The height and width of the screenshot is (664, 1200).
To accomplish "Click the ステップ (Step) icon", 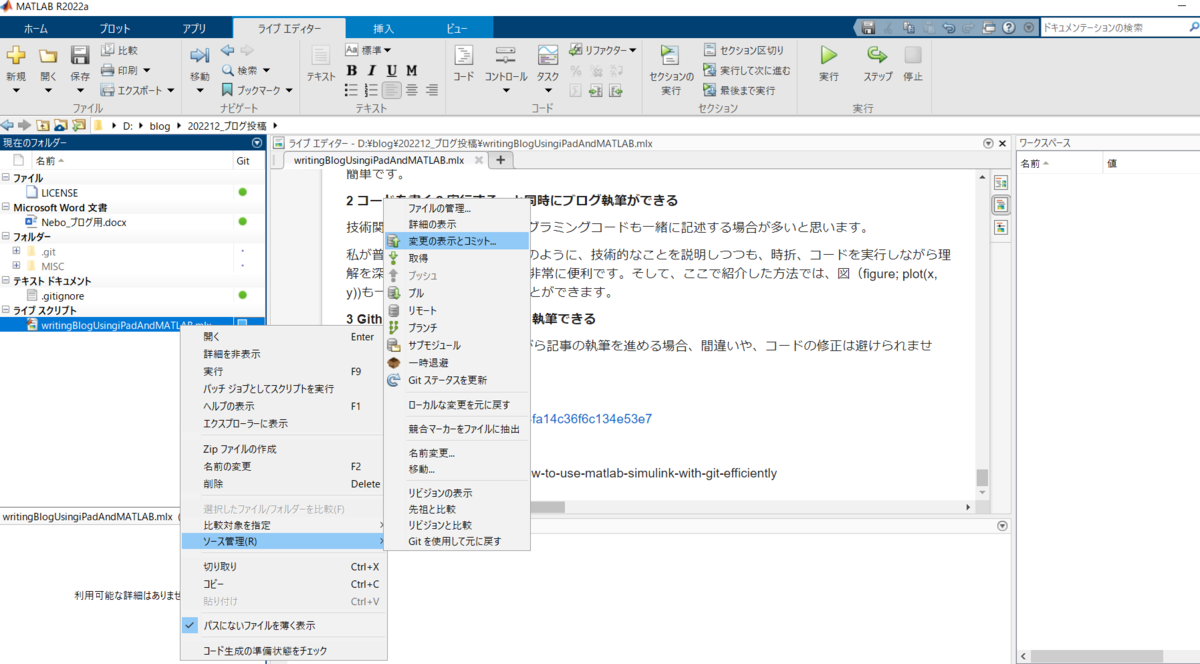I will pos(877,55).
